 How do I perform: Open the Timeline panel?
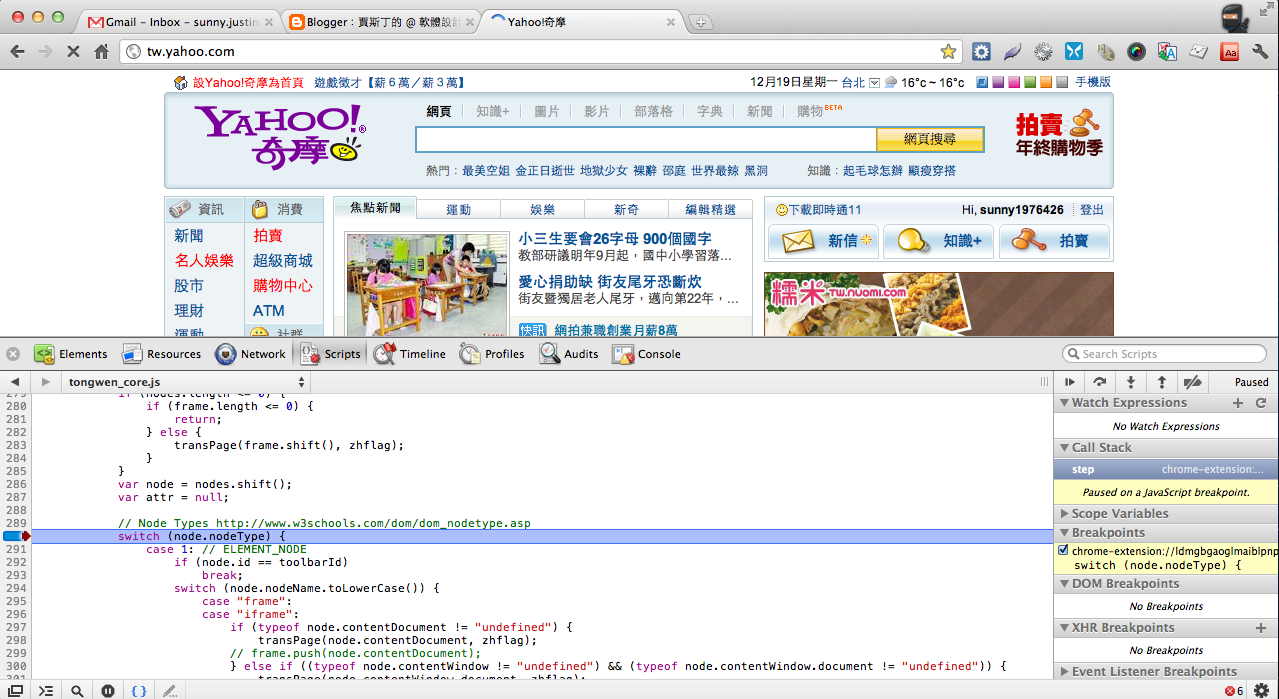[410, 354]
